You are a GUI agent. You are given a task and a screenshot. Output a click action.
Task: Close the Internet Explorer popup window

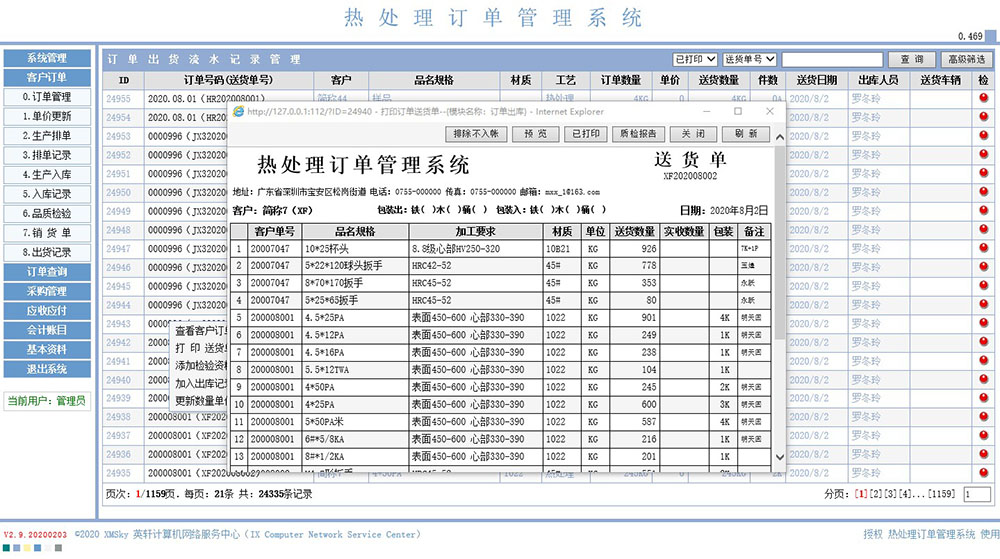click(770, 111)
